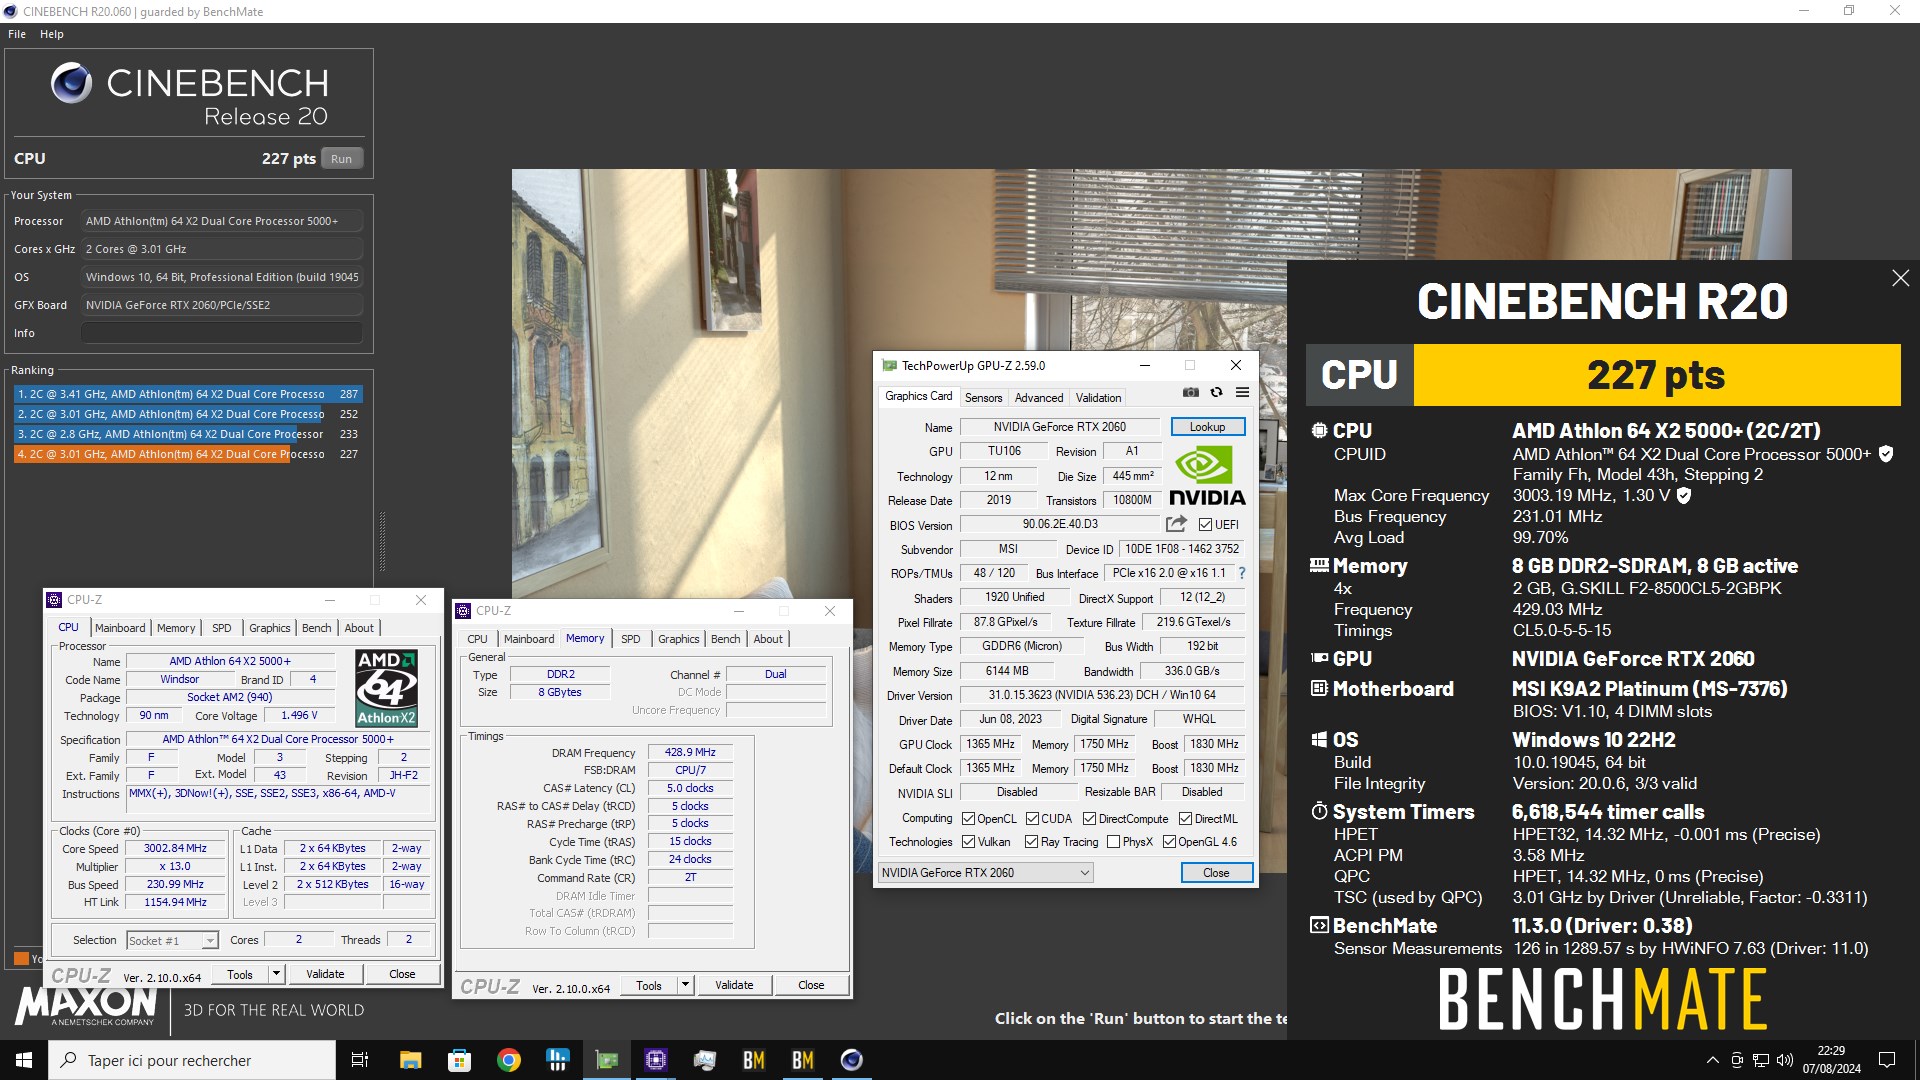
Task: Toggle the DirectCompute checkbox
Action: click(x=1090, y=819)
